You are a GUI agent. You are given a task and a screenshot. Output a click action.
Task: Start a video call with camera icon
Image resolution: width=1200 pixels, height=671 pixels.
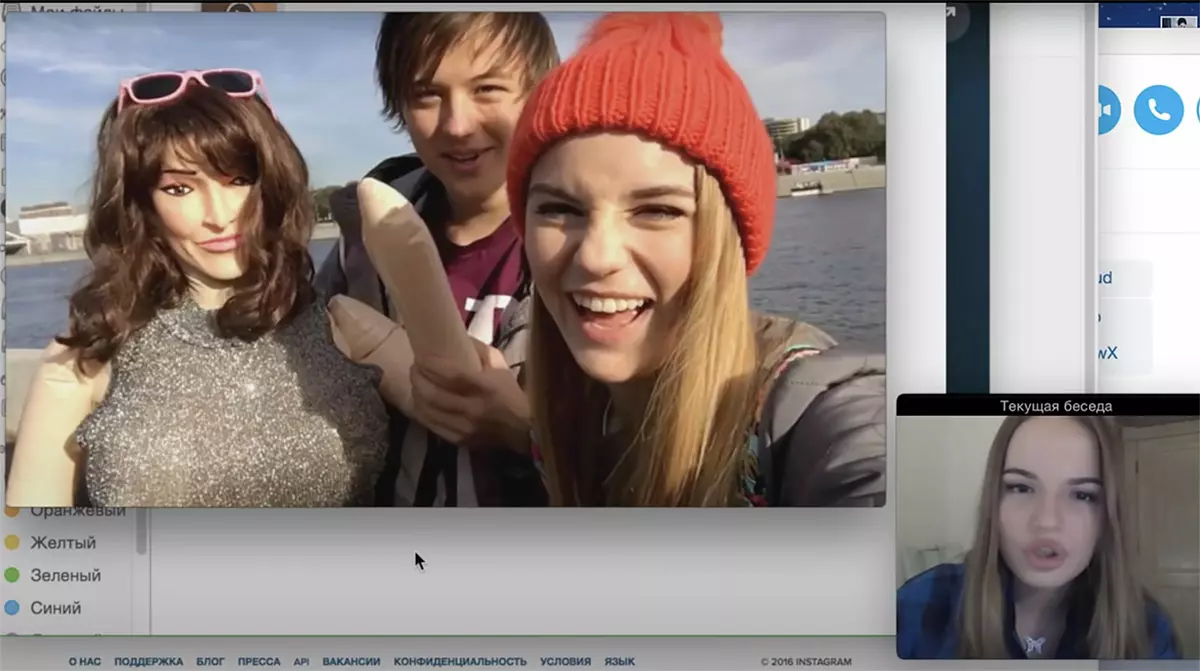[1106, 109]
